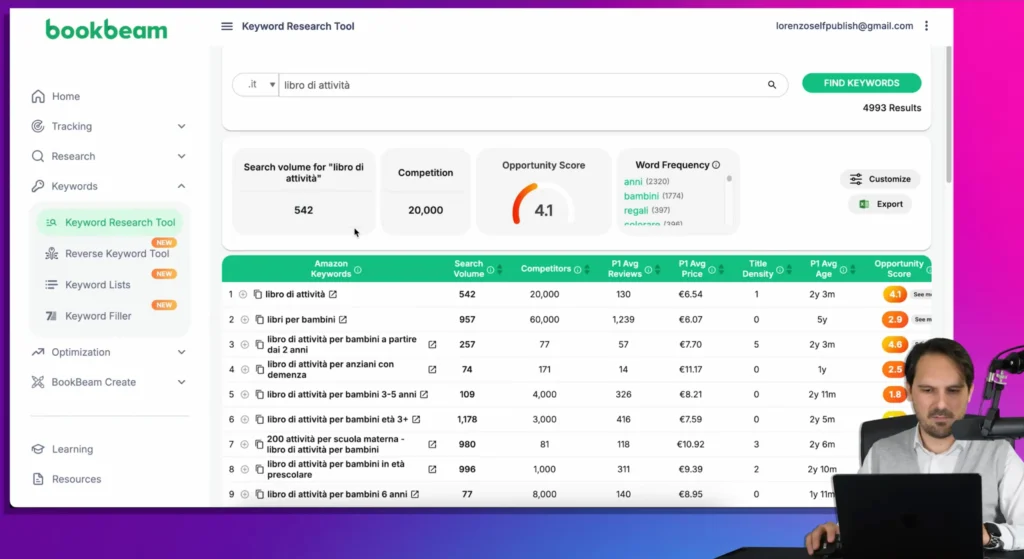Select Keyword Research Tool in sidebar
The width and height of the screenshot is (1024, 559).
[110, 223]
